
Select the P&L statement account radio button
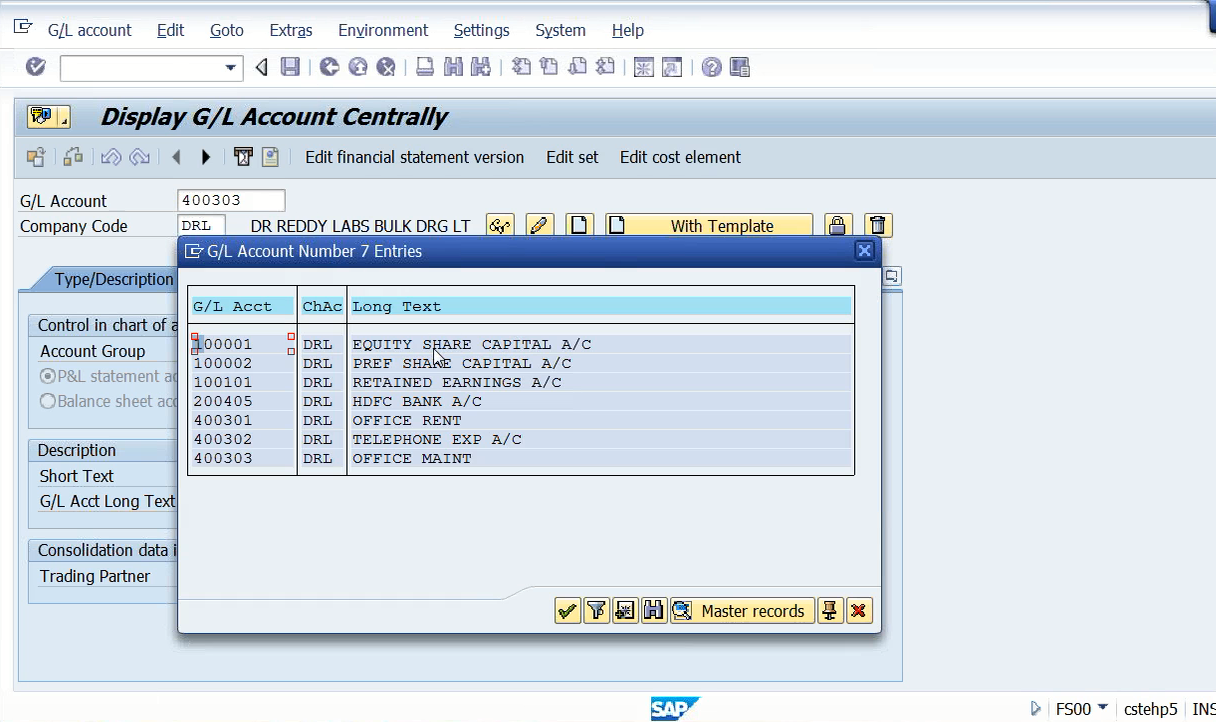click(x=47, y=376)
